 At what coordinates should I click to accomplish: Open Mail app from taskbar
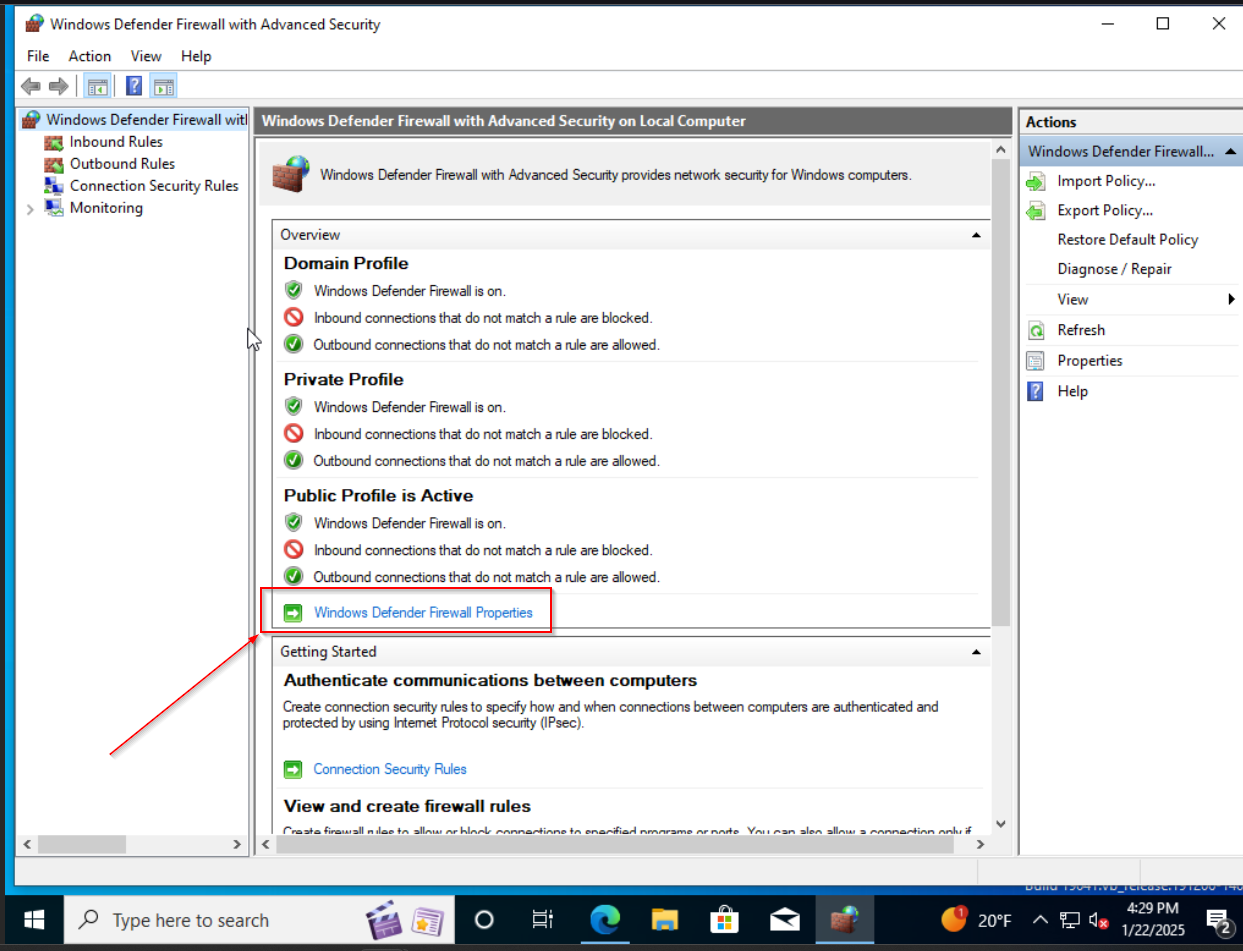point(785,920)
